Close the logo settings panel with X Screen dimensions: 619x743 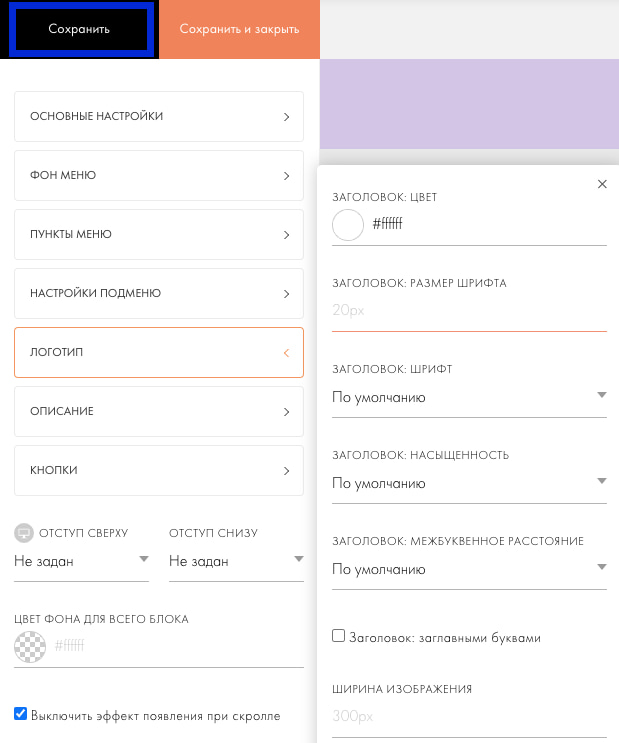pyautogui.click(x=602, y=184)
